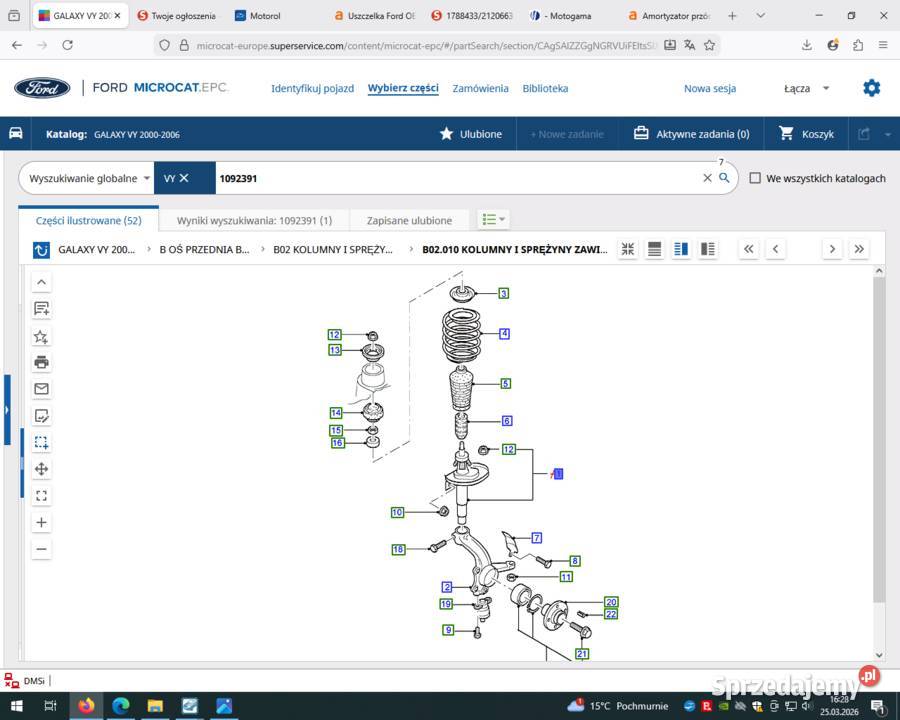Remove the VY catalog filter chip
Viewport: 900px width, 720px height.
[184, 178]
